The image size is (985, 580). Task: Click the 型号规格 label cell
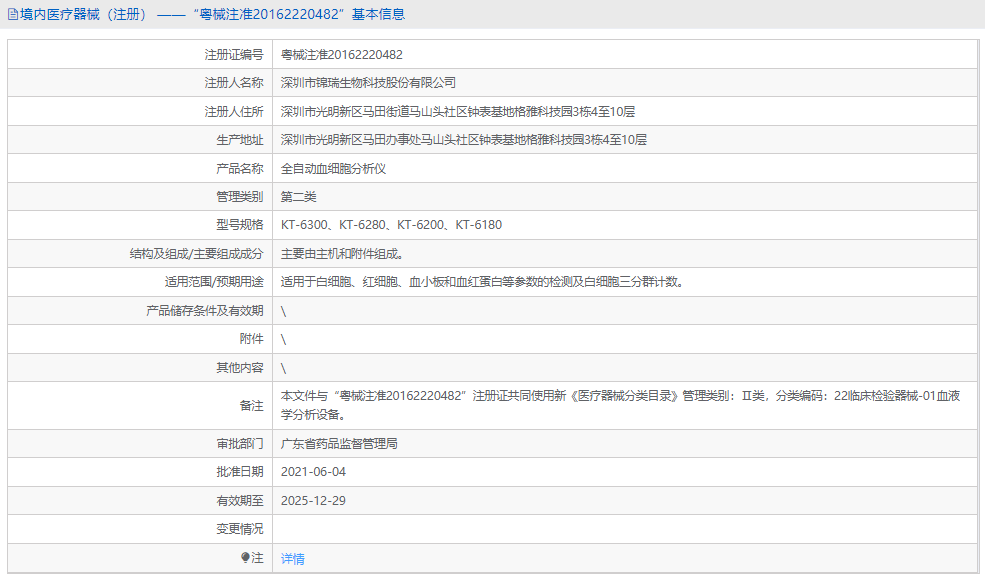[x=140, y=225]
